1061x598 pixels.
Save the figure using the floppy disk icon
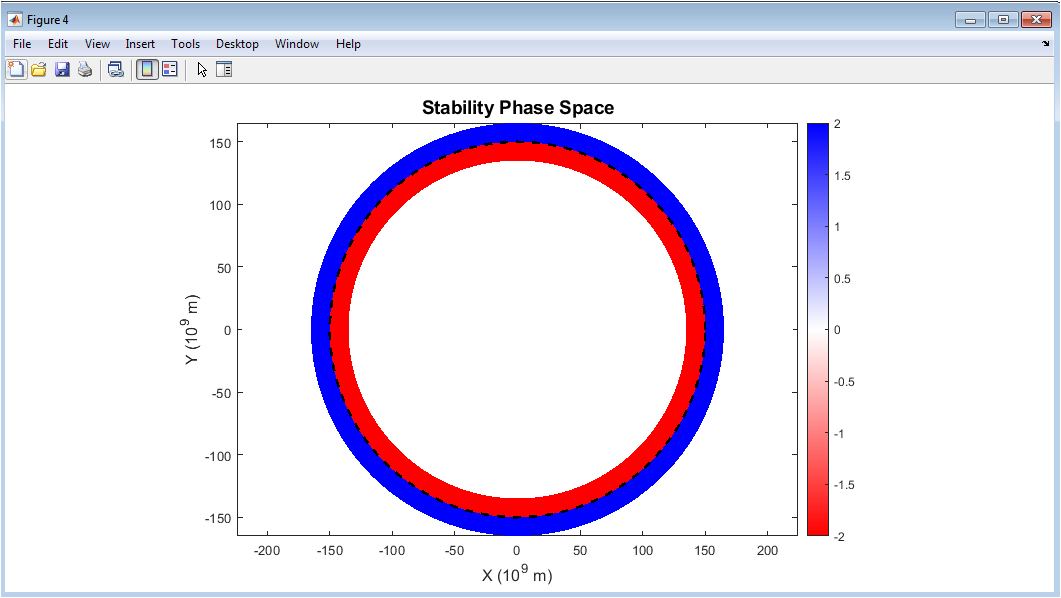(62, 69)
